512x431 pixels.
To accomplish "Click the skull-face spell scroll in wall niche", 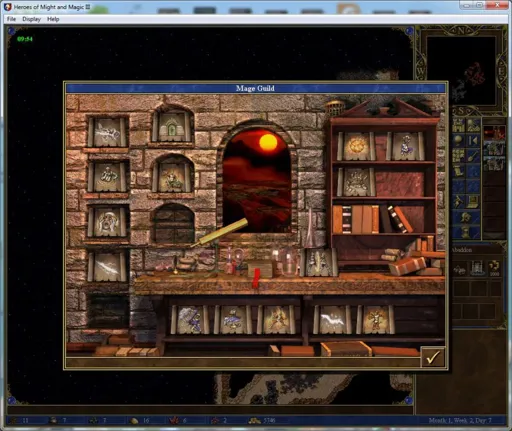I will 107,221.
